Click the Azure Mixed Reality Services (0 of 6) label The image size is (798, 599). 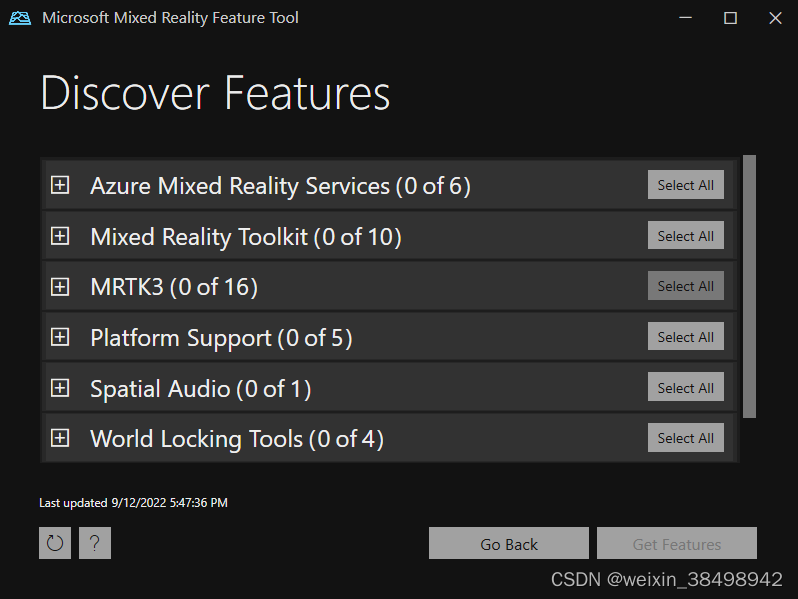280,186
